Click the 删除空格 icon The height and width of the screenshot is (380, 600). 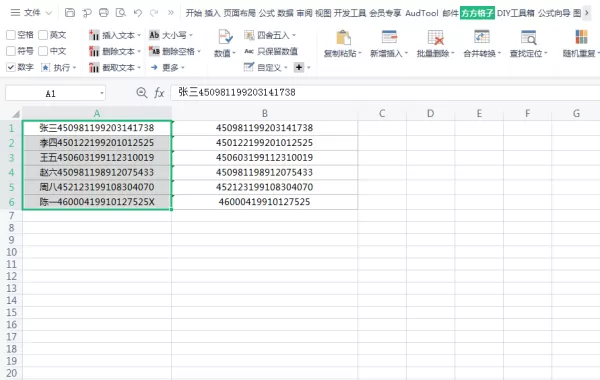coord(154,51)
